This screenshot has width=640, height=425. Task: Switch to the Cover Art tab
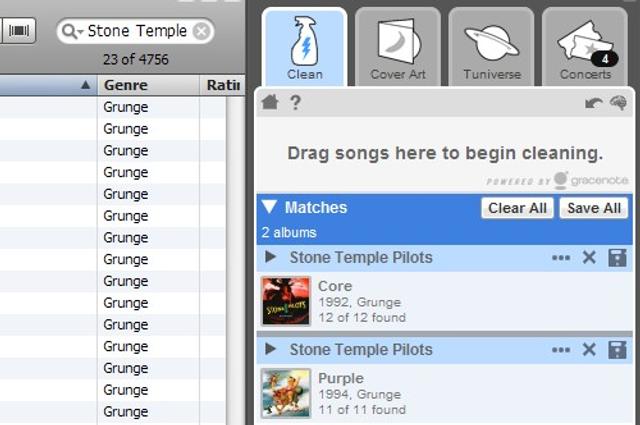tap(398, 48)
